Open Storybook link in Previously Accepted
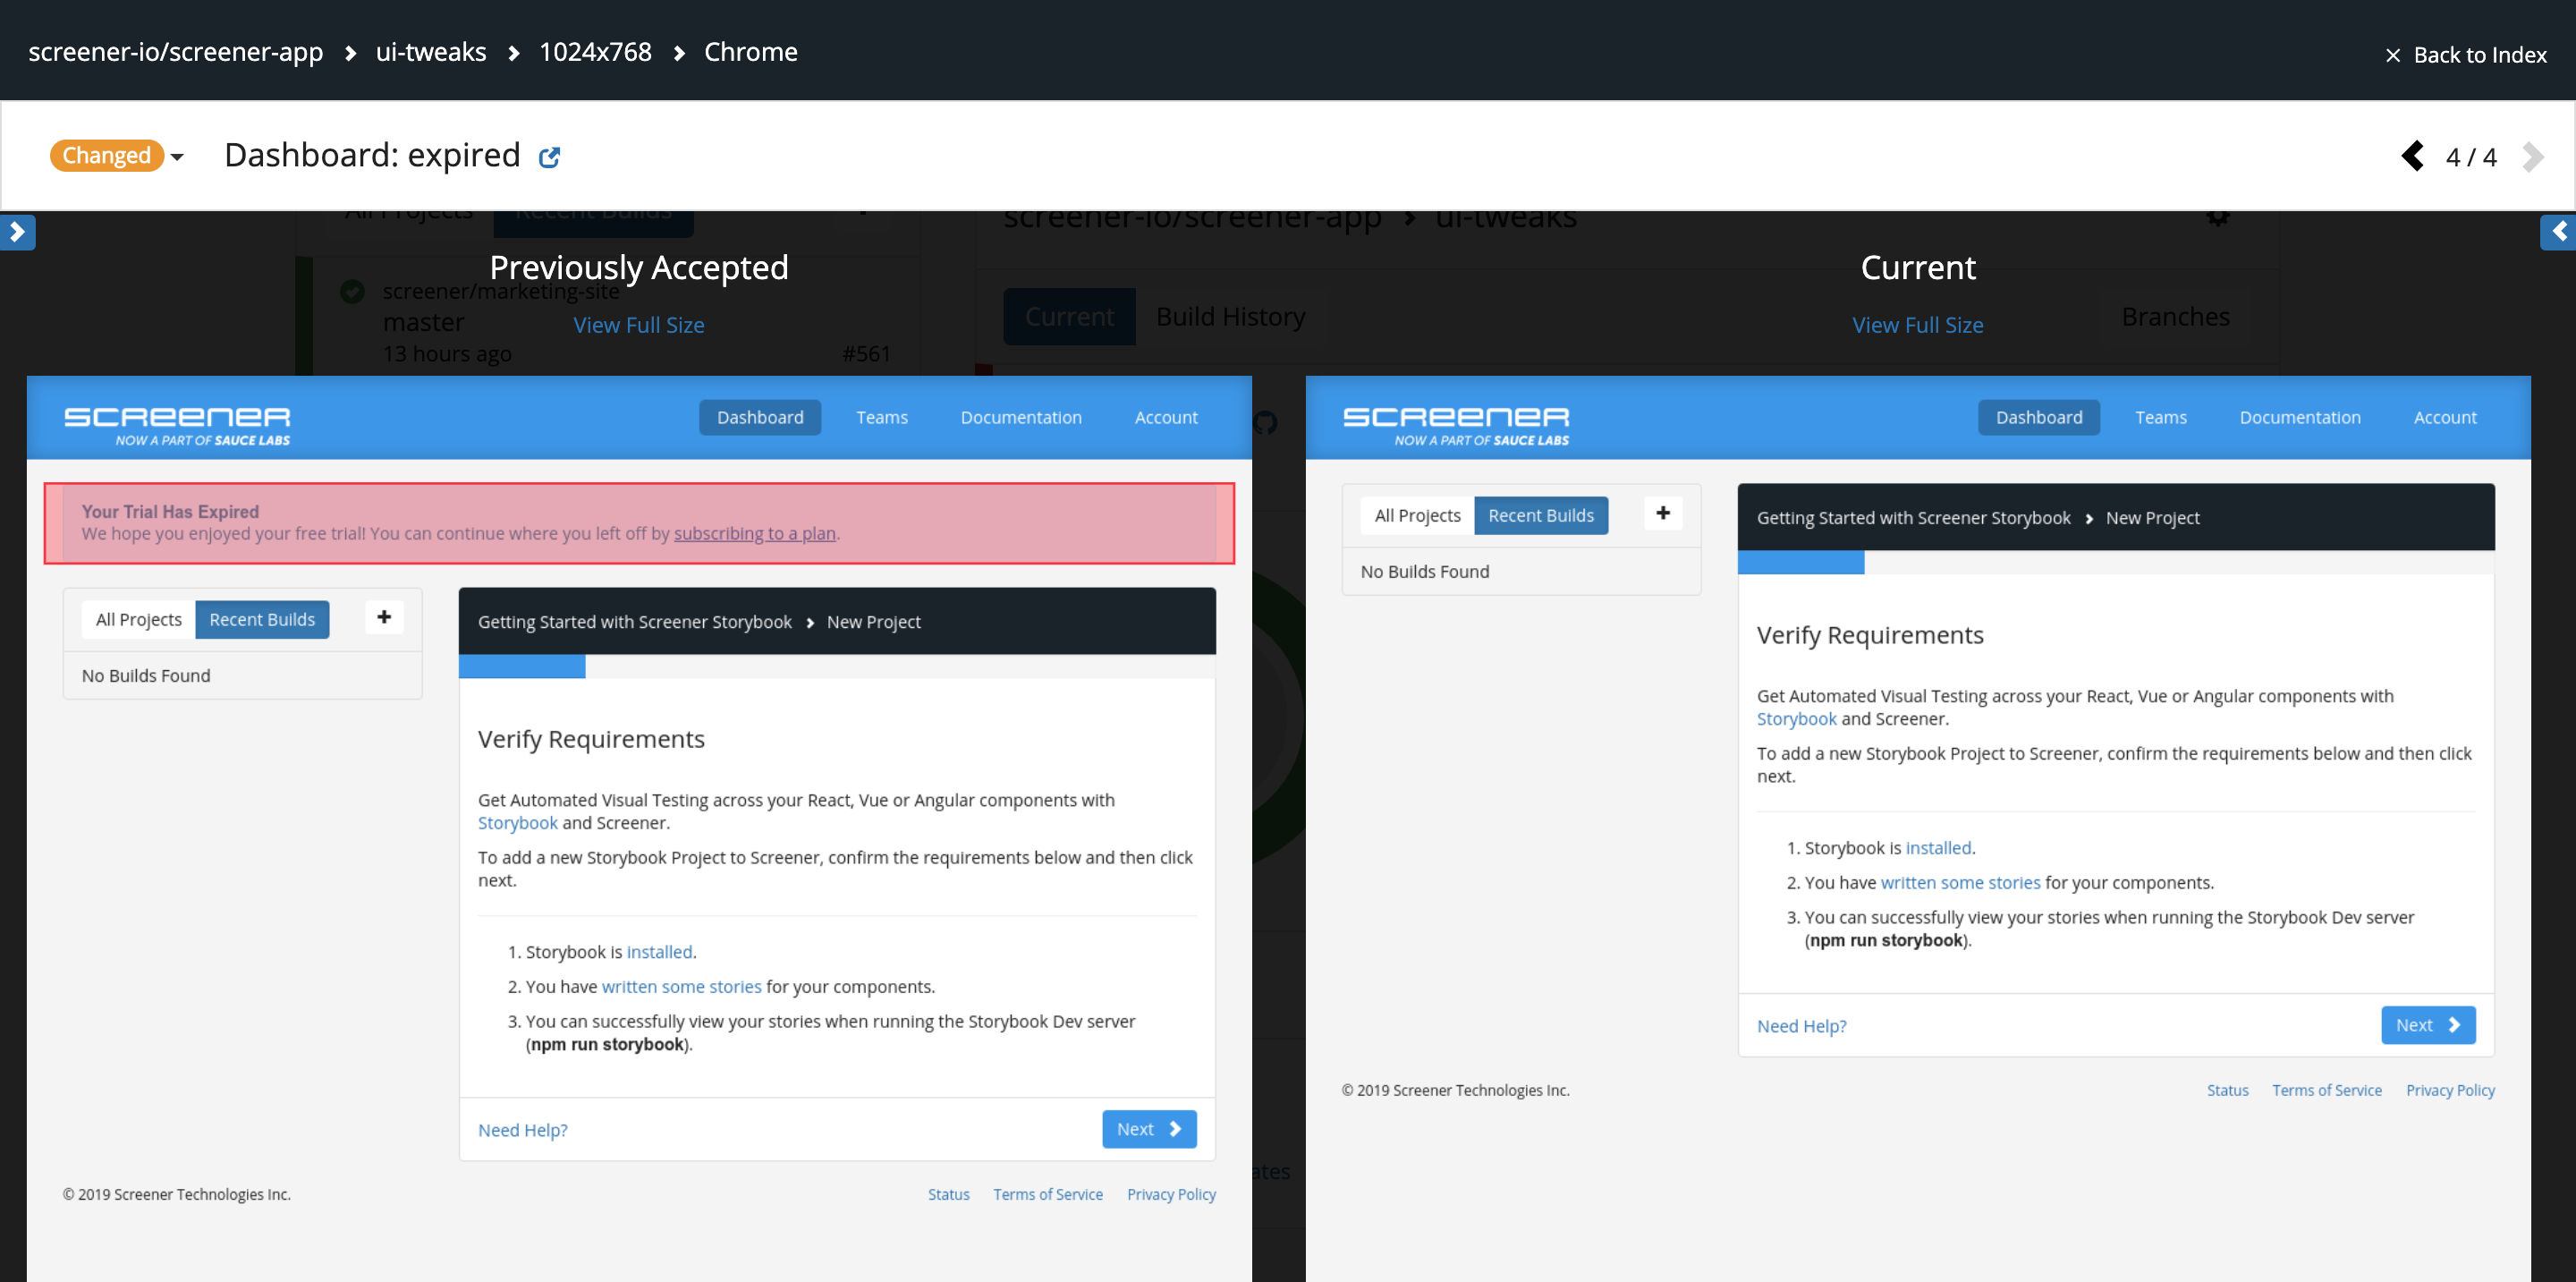 [518, 823]
